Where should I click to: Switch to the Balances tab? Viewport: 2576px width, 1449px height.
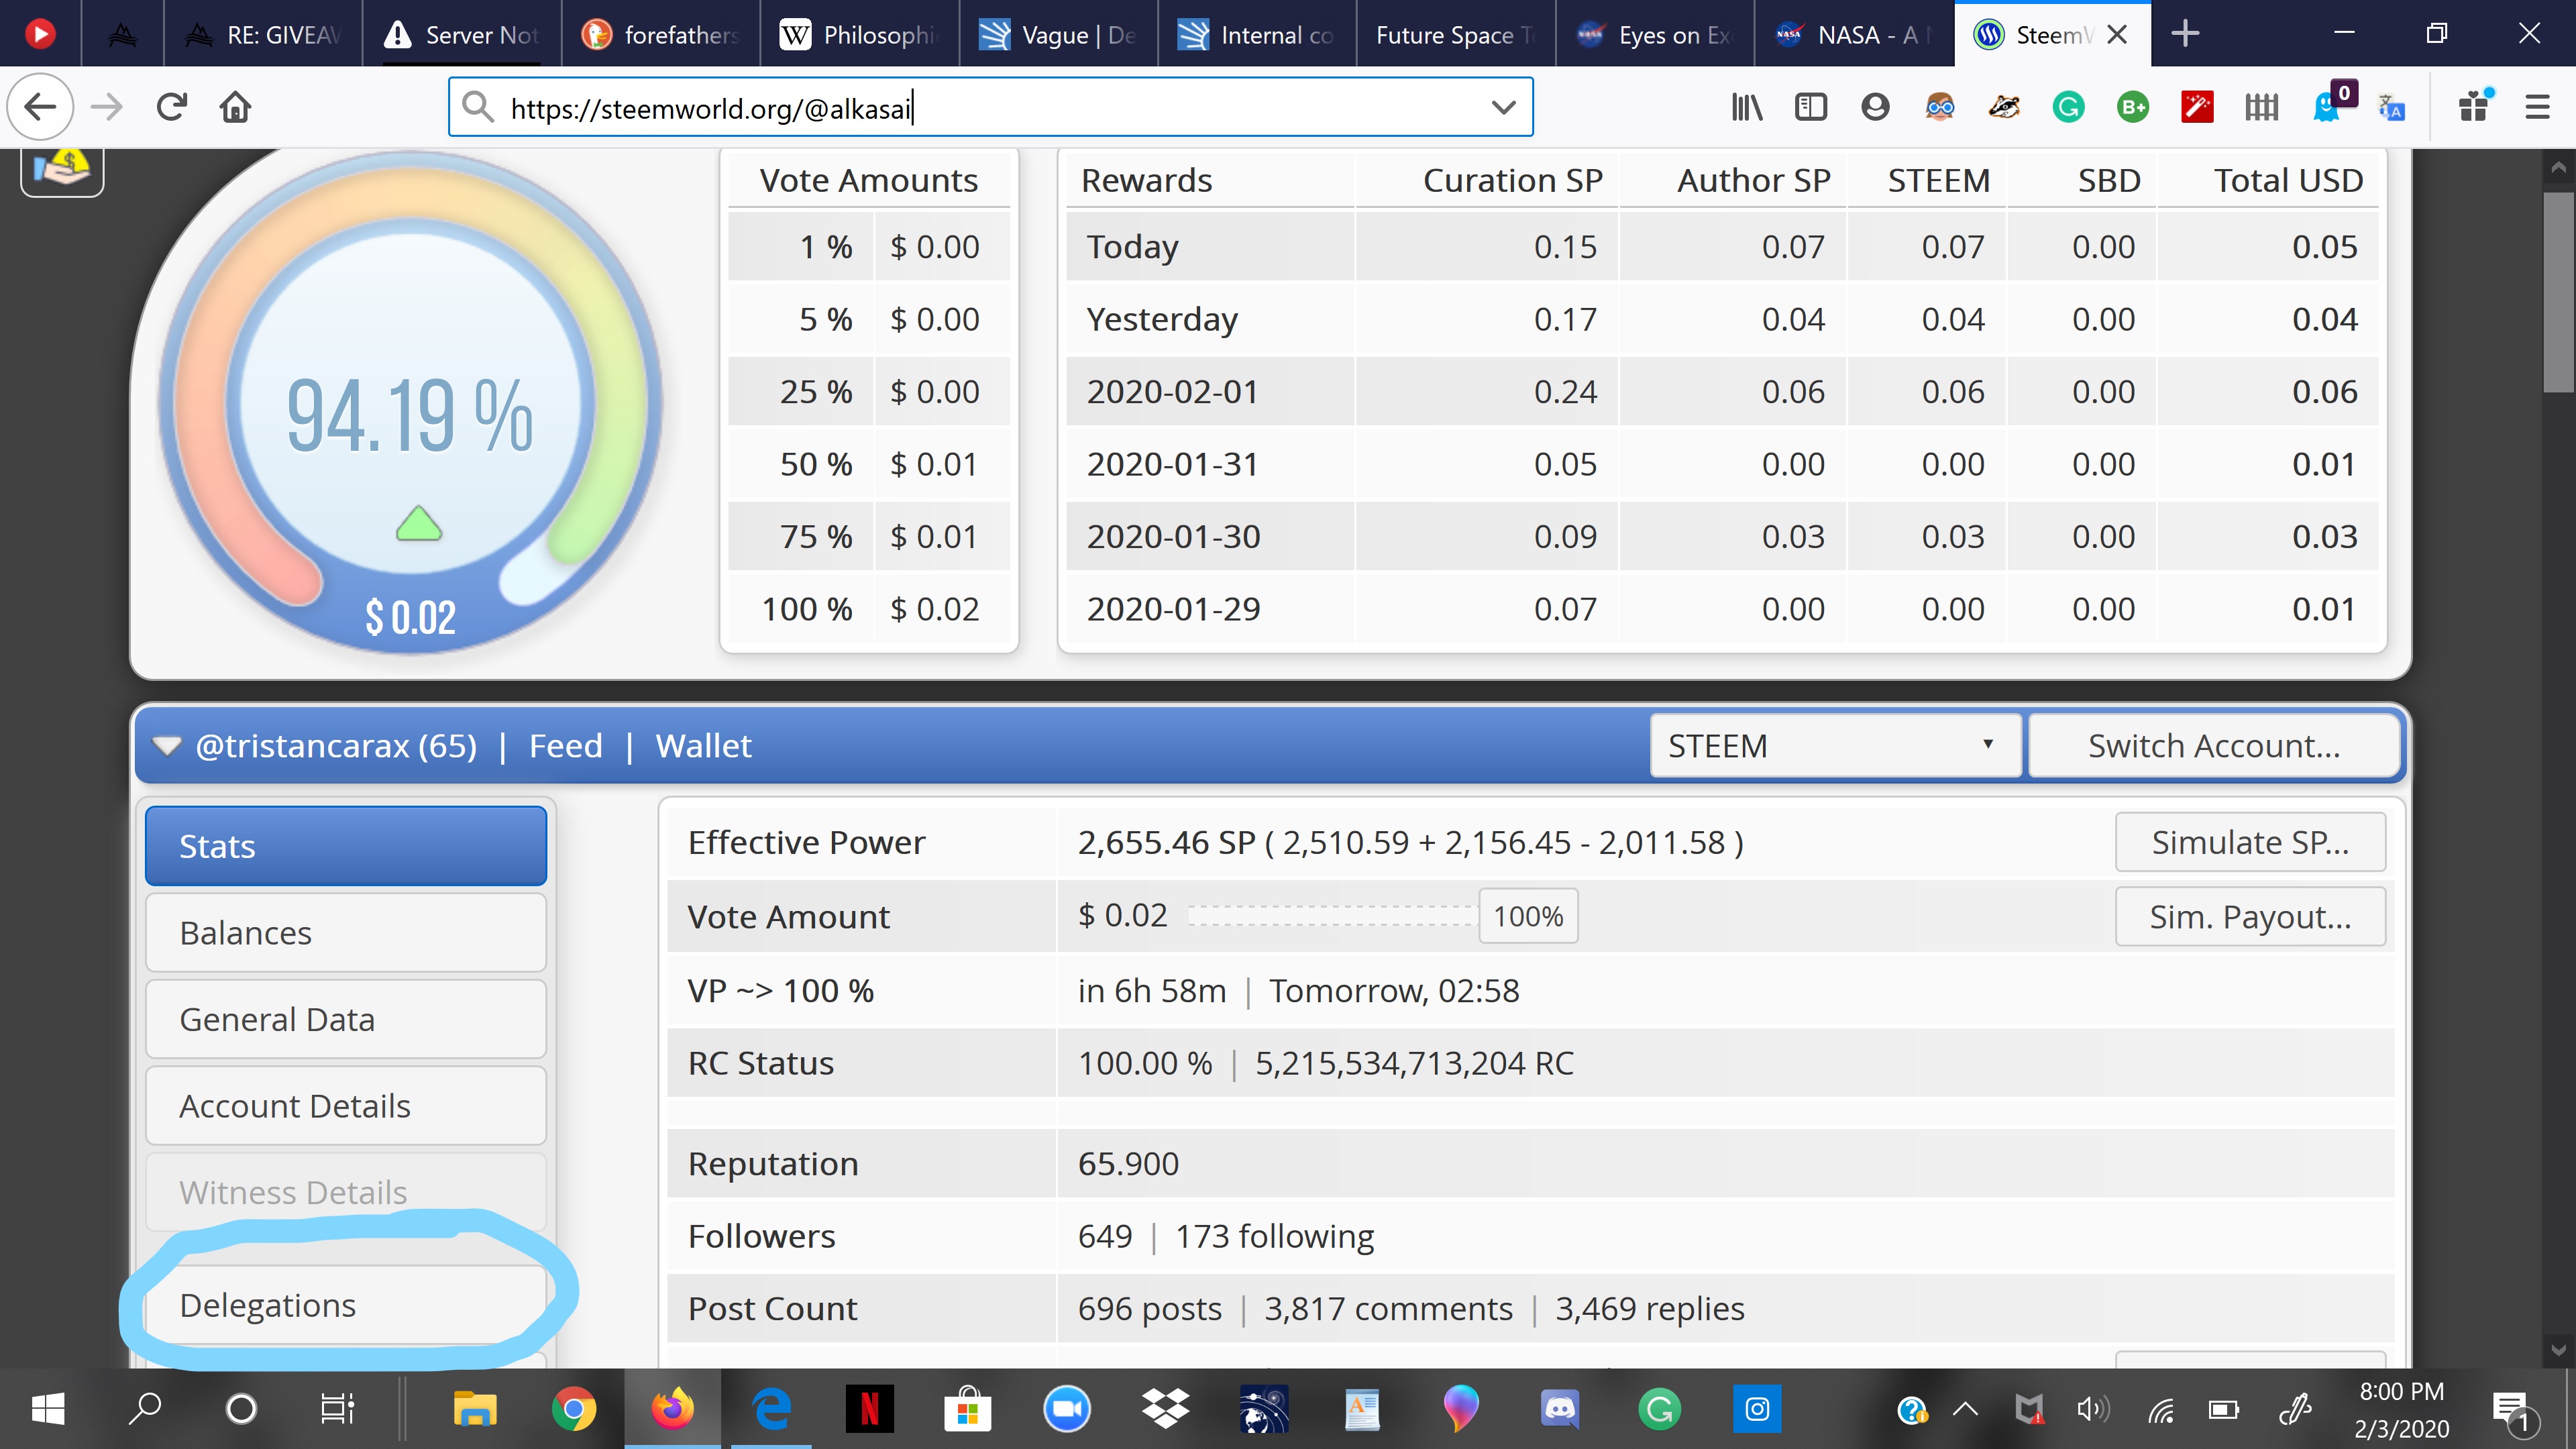coord(346,933)
